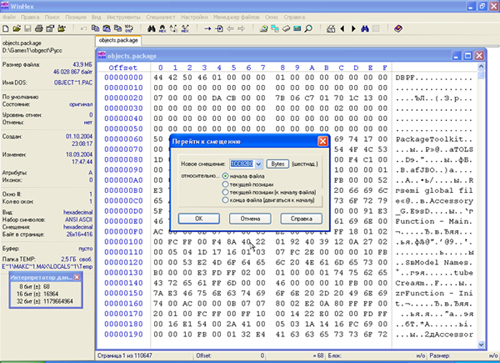Click the new offset input field
This screenshot has width=500, height=363.
coord(242,164)
